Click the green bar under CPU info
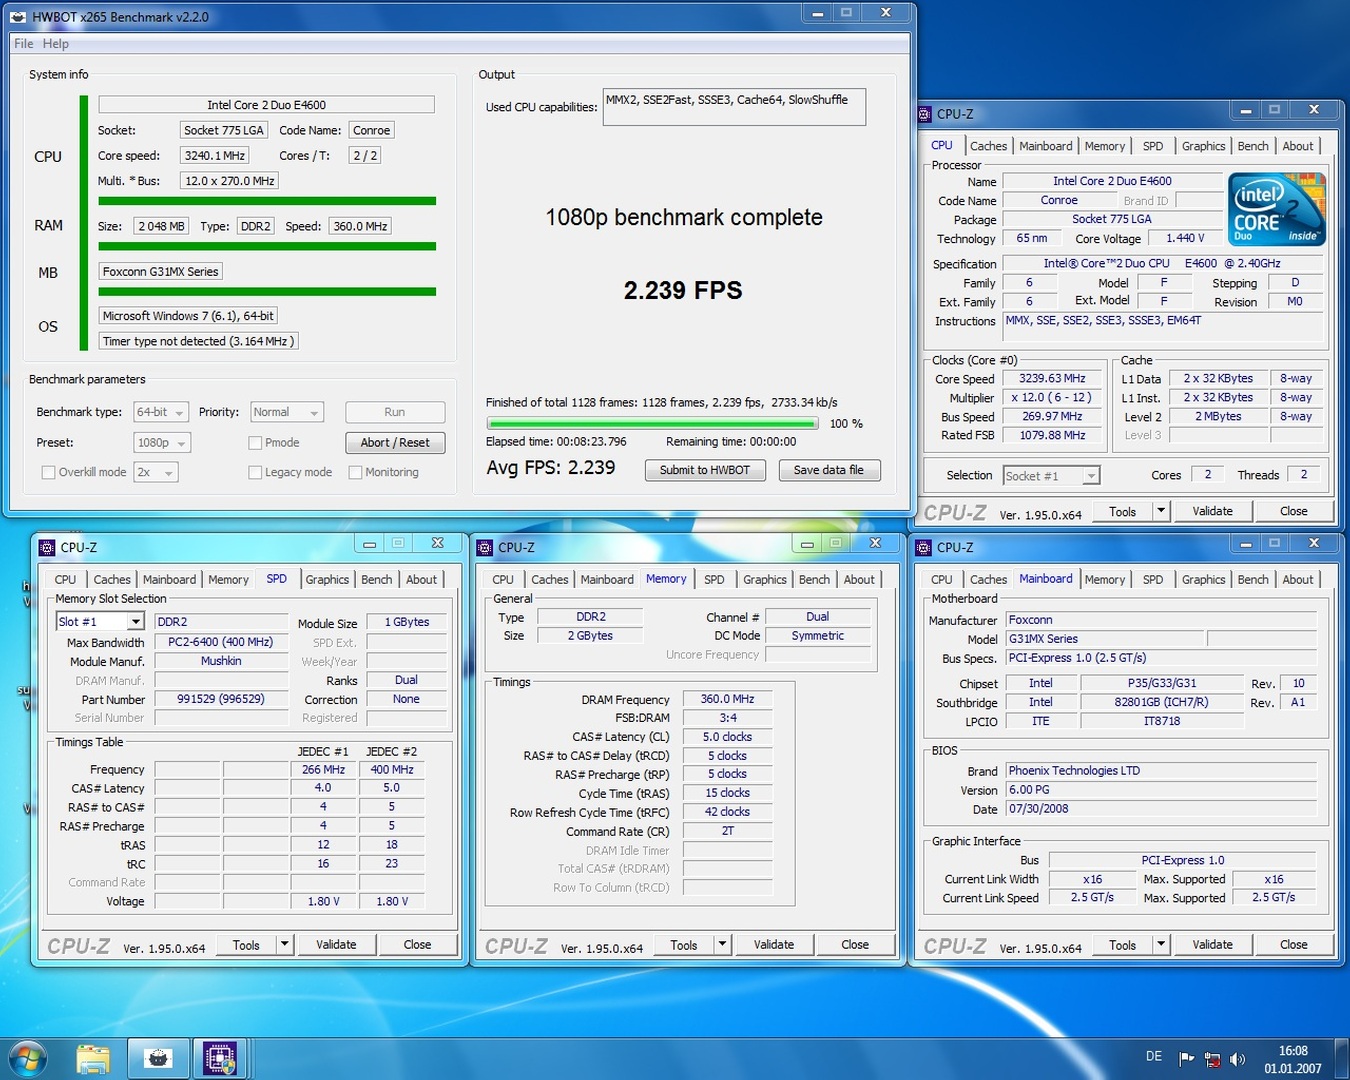 (x=267, y=201)
